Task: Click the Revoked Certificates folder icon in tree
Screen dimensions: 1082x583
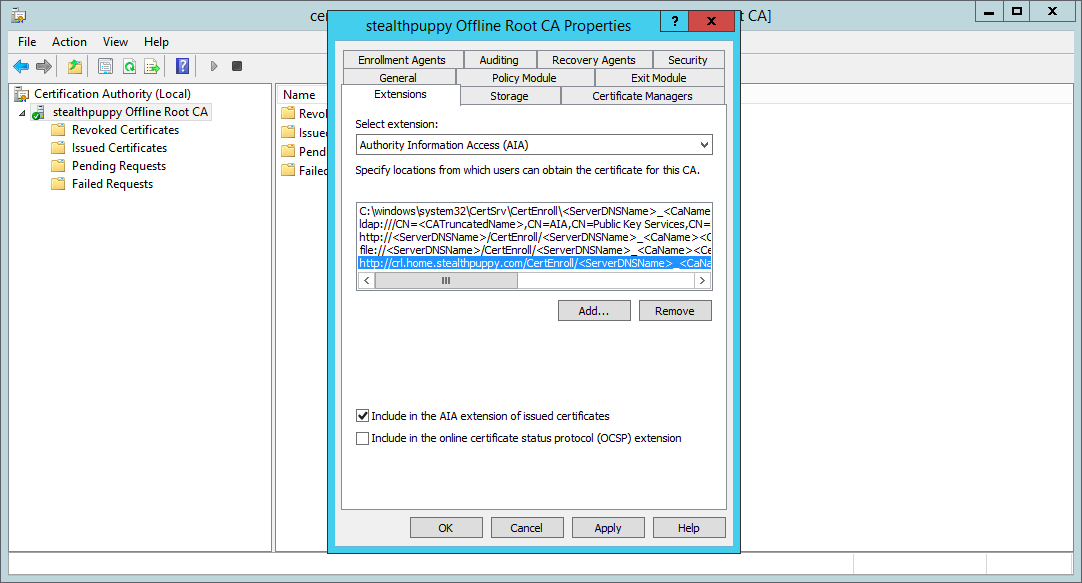Action: click(x=59, y=130)
